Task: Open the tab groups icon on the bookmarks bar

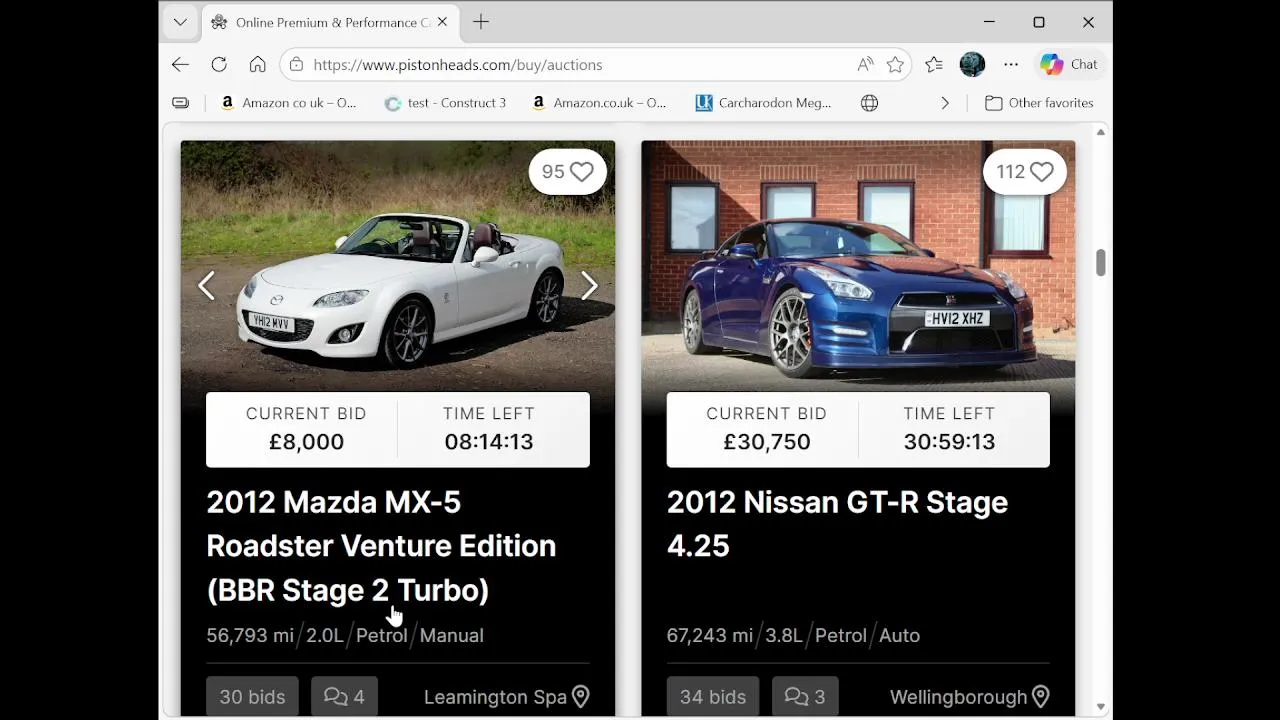Action: tap(180, 103)
